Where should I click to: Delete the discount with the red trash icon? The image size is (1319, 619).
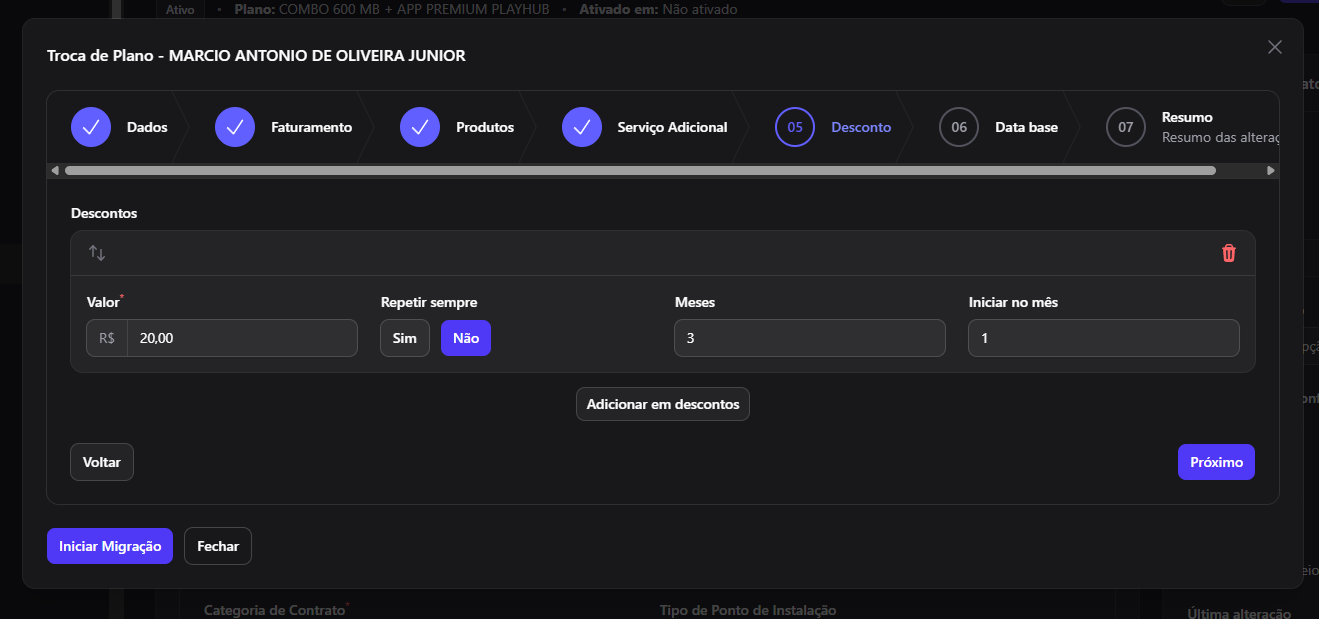point(1229,253)
